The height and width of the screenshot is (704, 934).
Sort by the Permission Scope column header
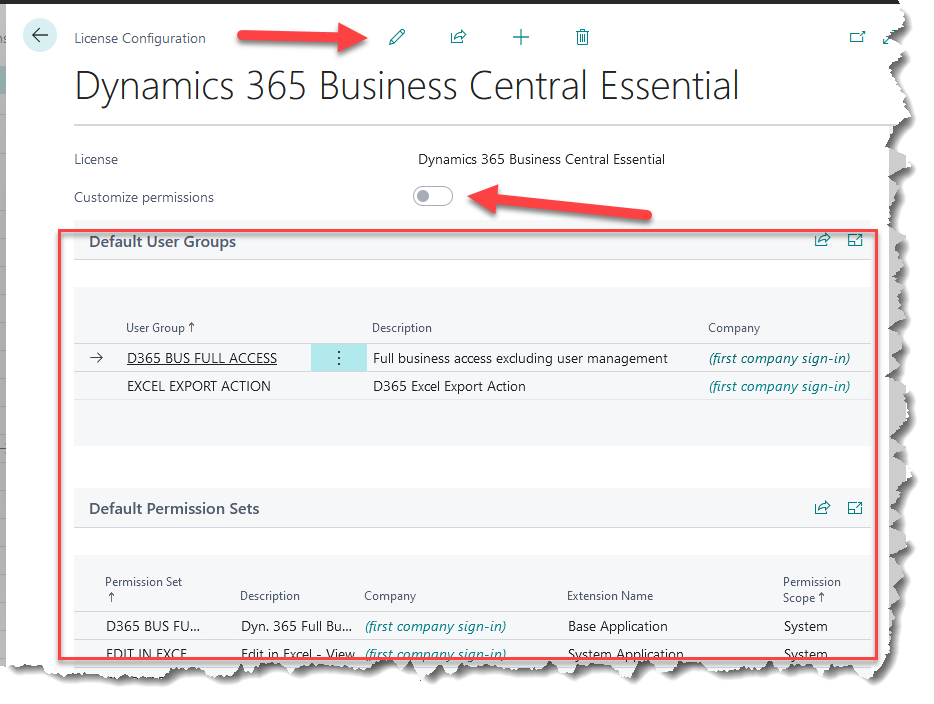[x=811, y=590]
